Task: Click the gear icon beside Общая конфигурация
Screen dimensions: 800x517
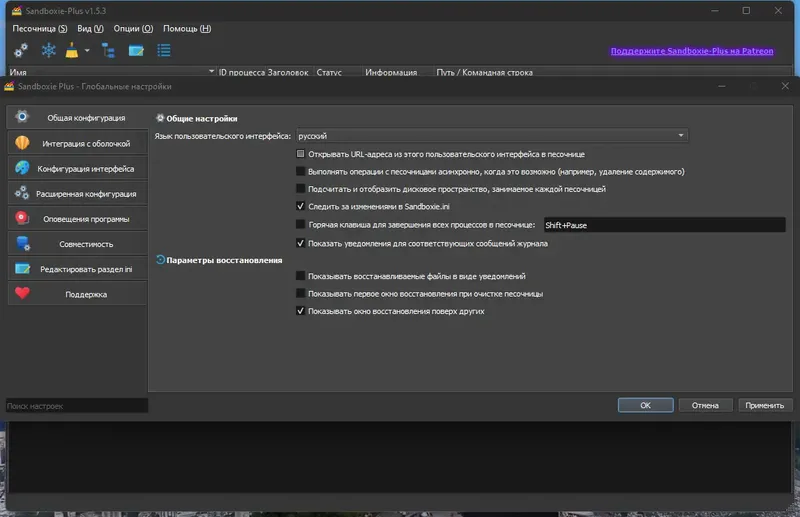Action: pos(22,117)
